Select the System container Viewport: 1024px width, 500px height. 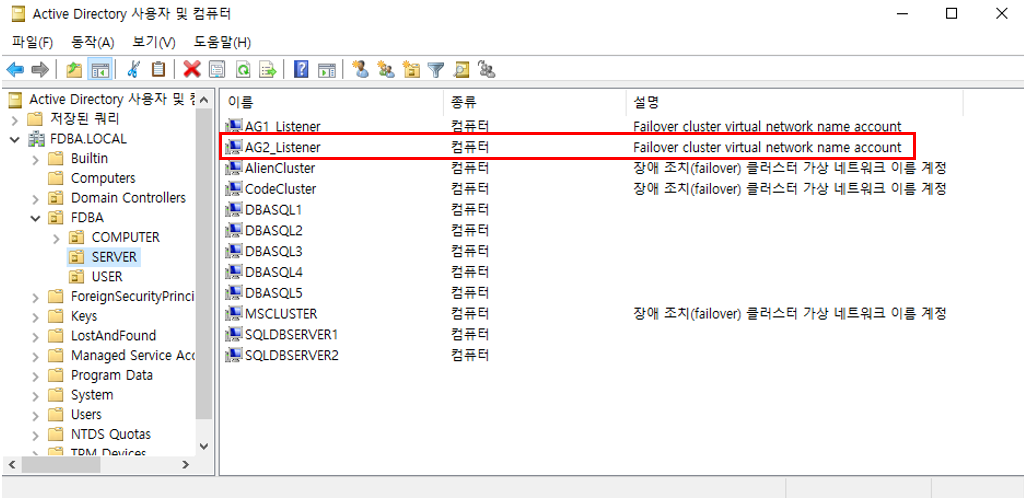coord(92,395)
